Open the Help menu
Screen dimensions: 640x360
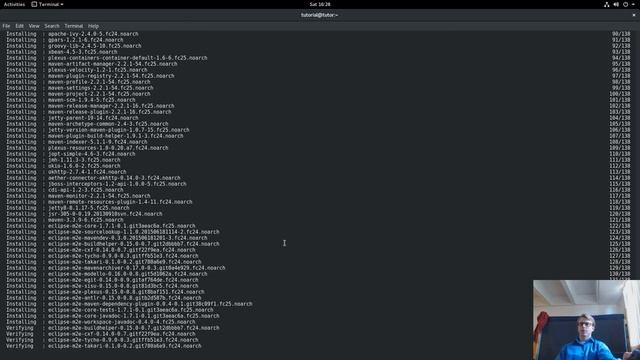(93, 26)
